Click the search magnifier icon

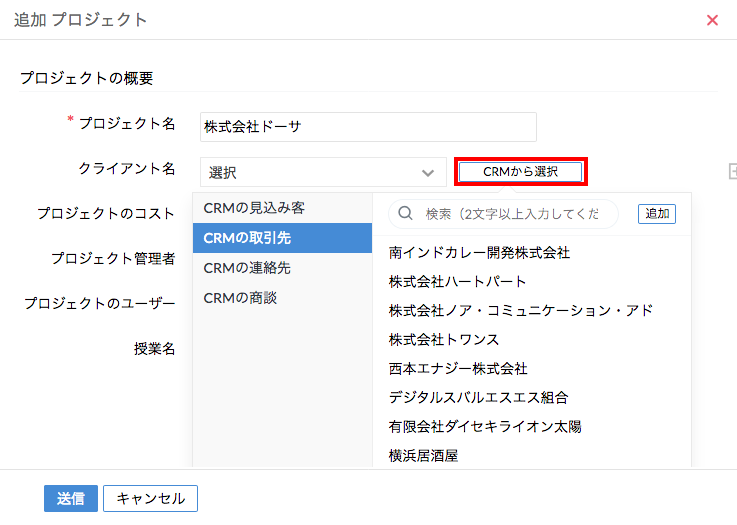(x=407, y=213)
